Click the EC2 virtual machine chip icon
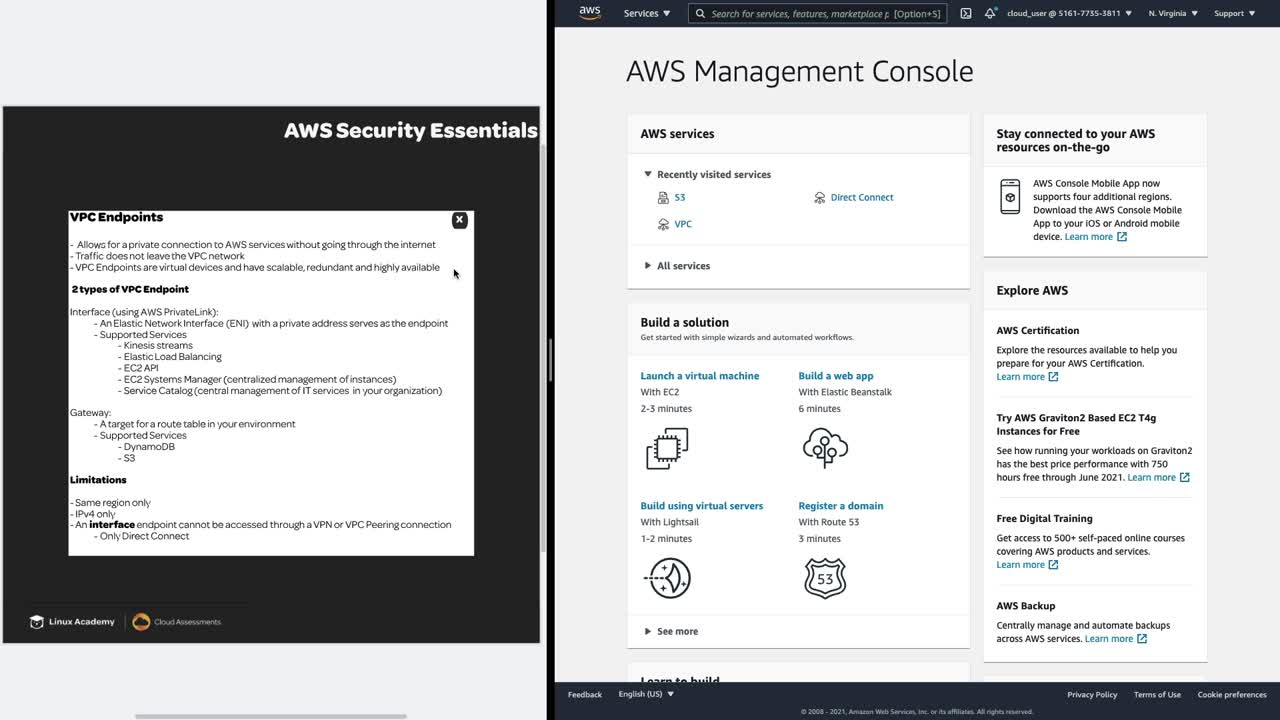Image resolution: width=1280 pixels, height=720 pixels. pyautogui.click(x=667, y=448)
